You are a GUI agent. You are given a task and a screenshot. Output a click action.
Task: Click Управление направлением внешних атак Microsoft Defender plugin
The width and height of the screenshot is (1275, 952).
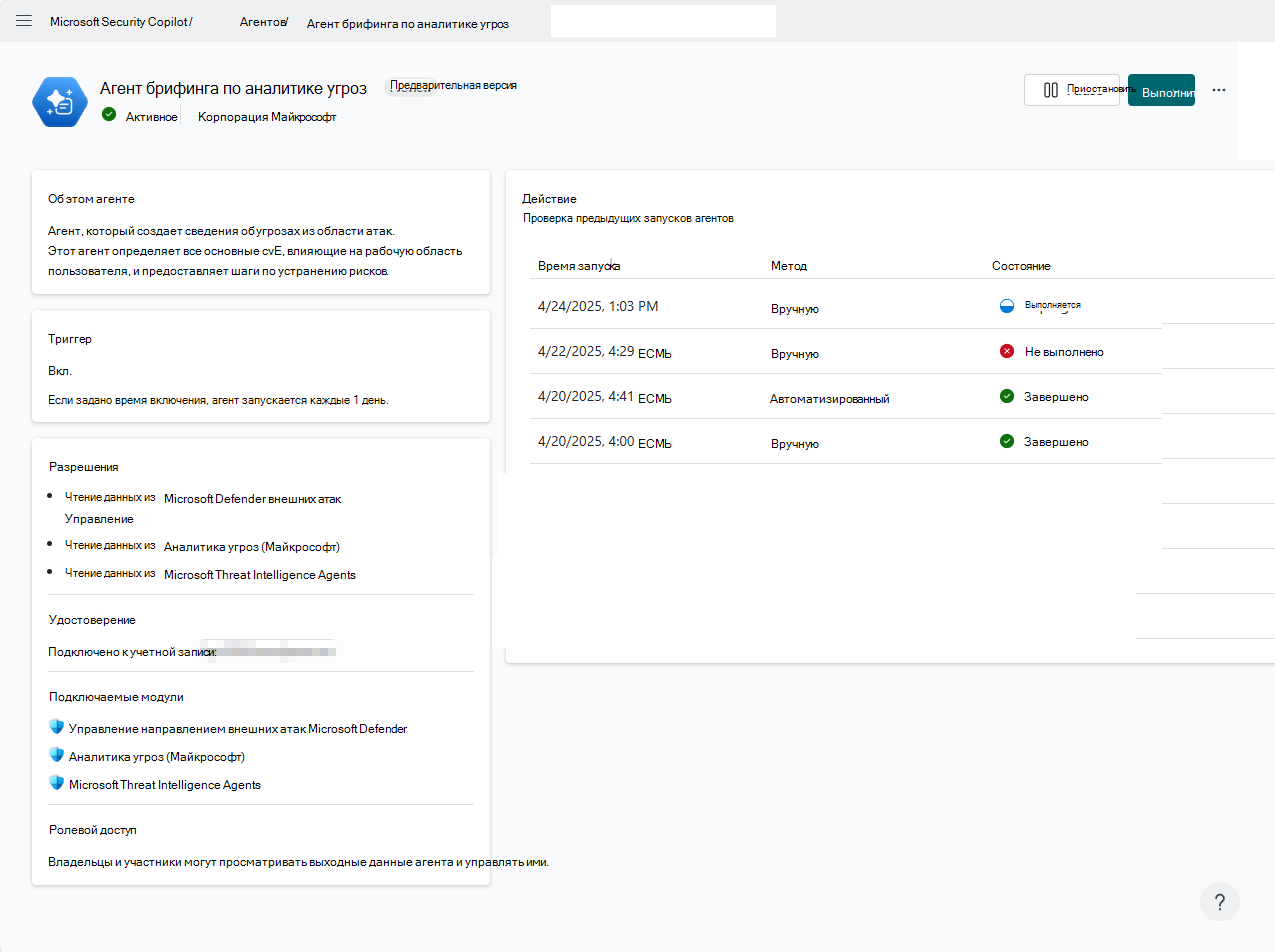coord(238,729)
